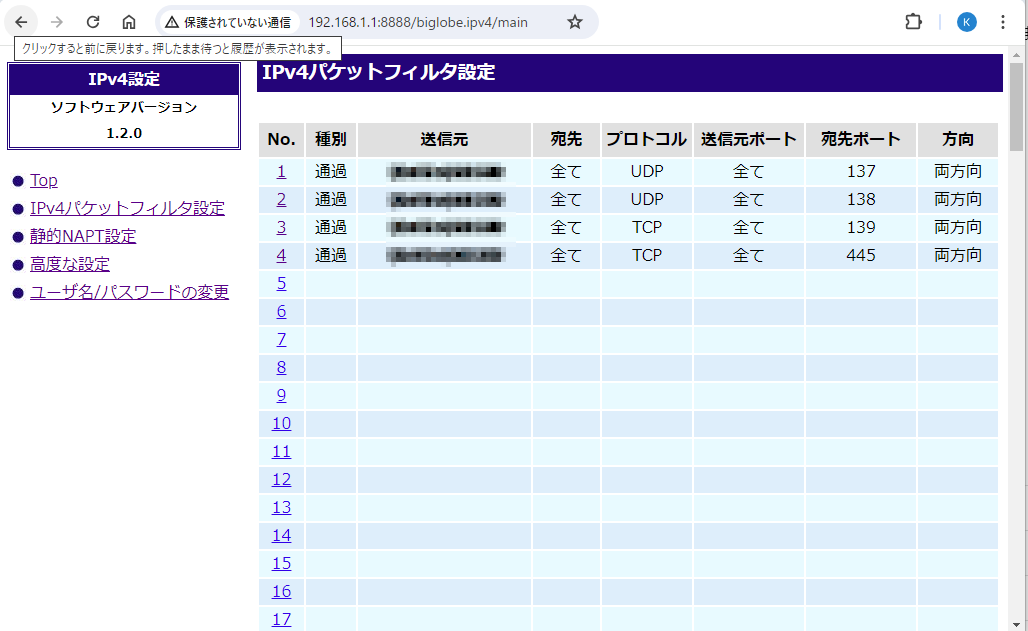Go to the browser home page icon

coord(129,22)
